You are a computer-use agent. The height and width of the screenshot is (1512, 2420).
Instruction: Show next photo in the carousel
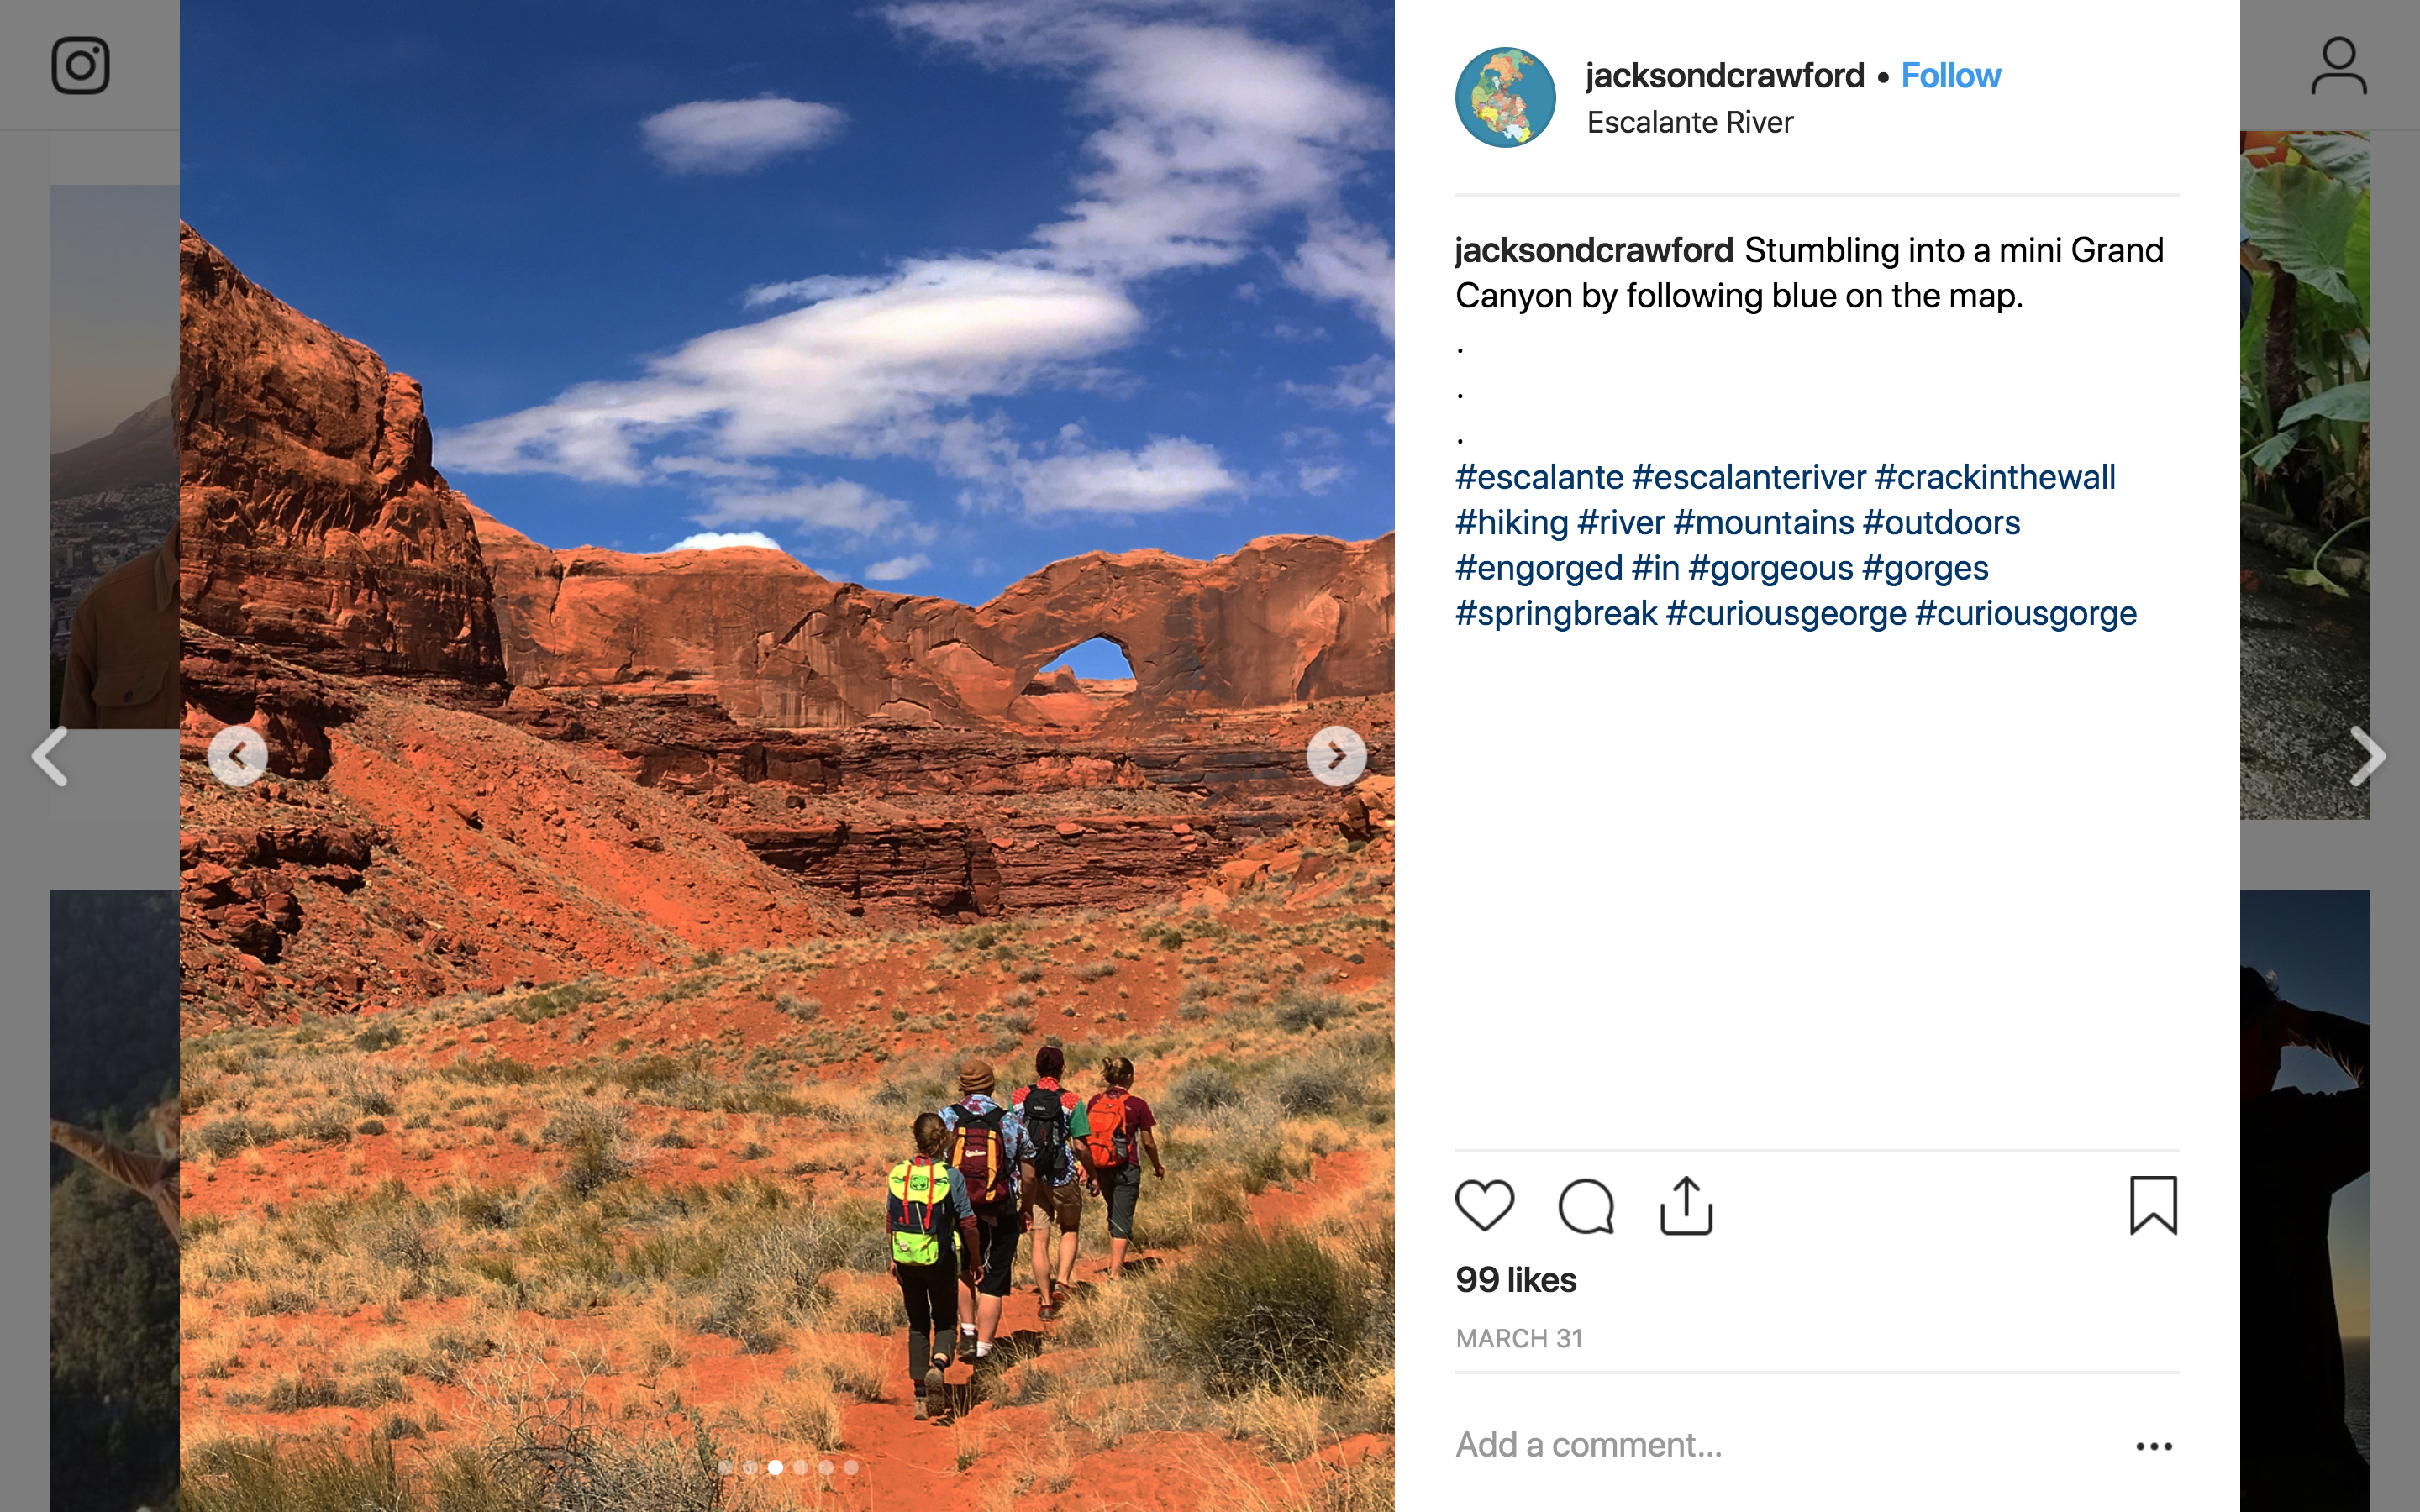tap(1336, 756)
